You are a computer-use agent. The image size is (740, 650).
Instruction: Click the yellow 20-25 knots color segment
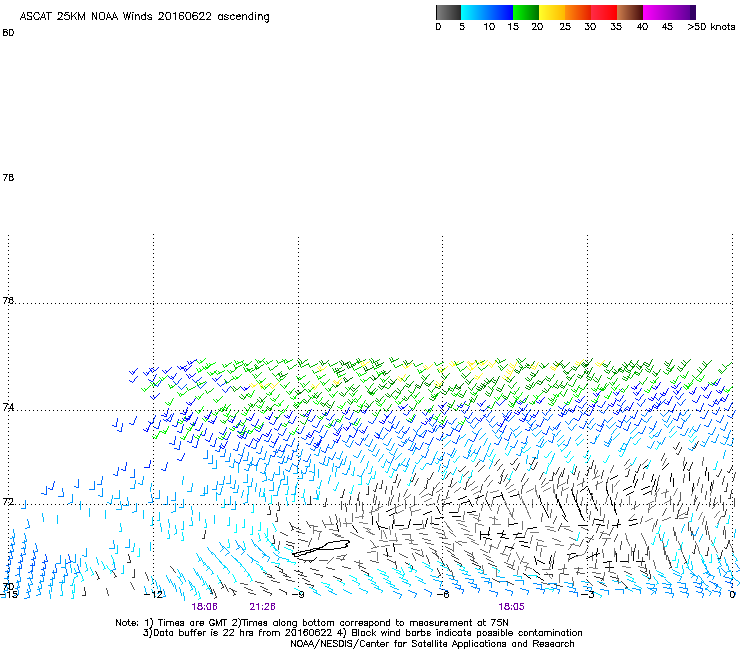tap(552, 12)
